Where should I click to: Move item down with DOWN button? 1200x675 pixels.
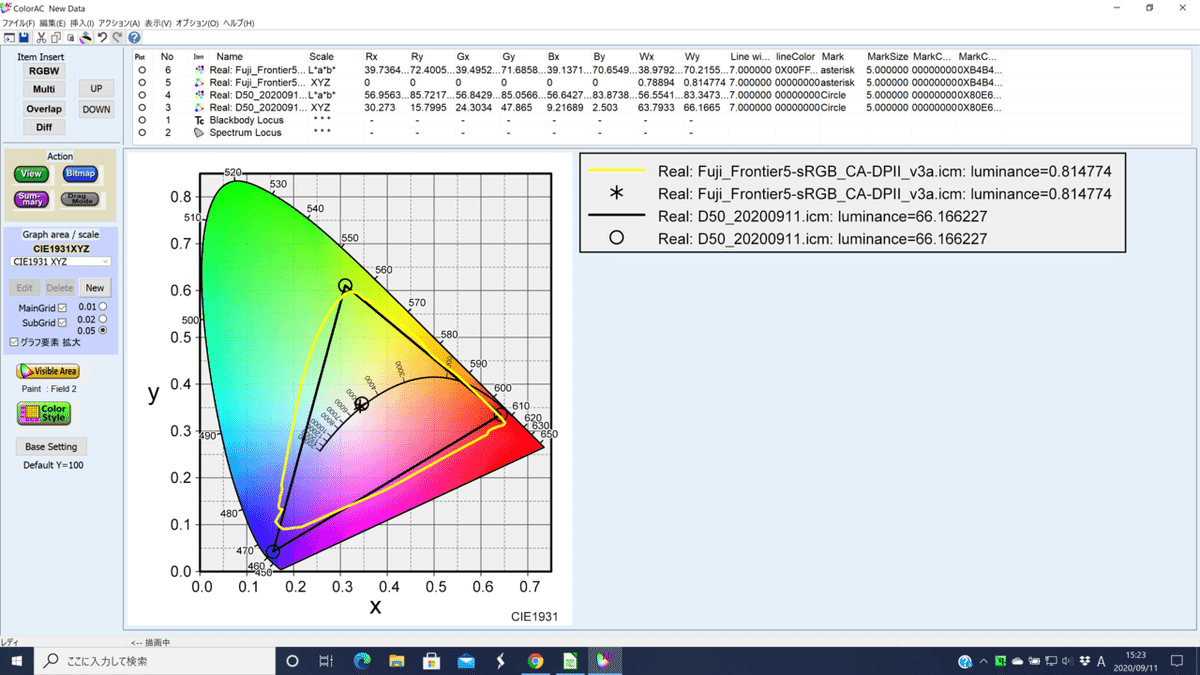click(96, 110)
